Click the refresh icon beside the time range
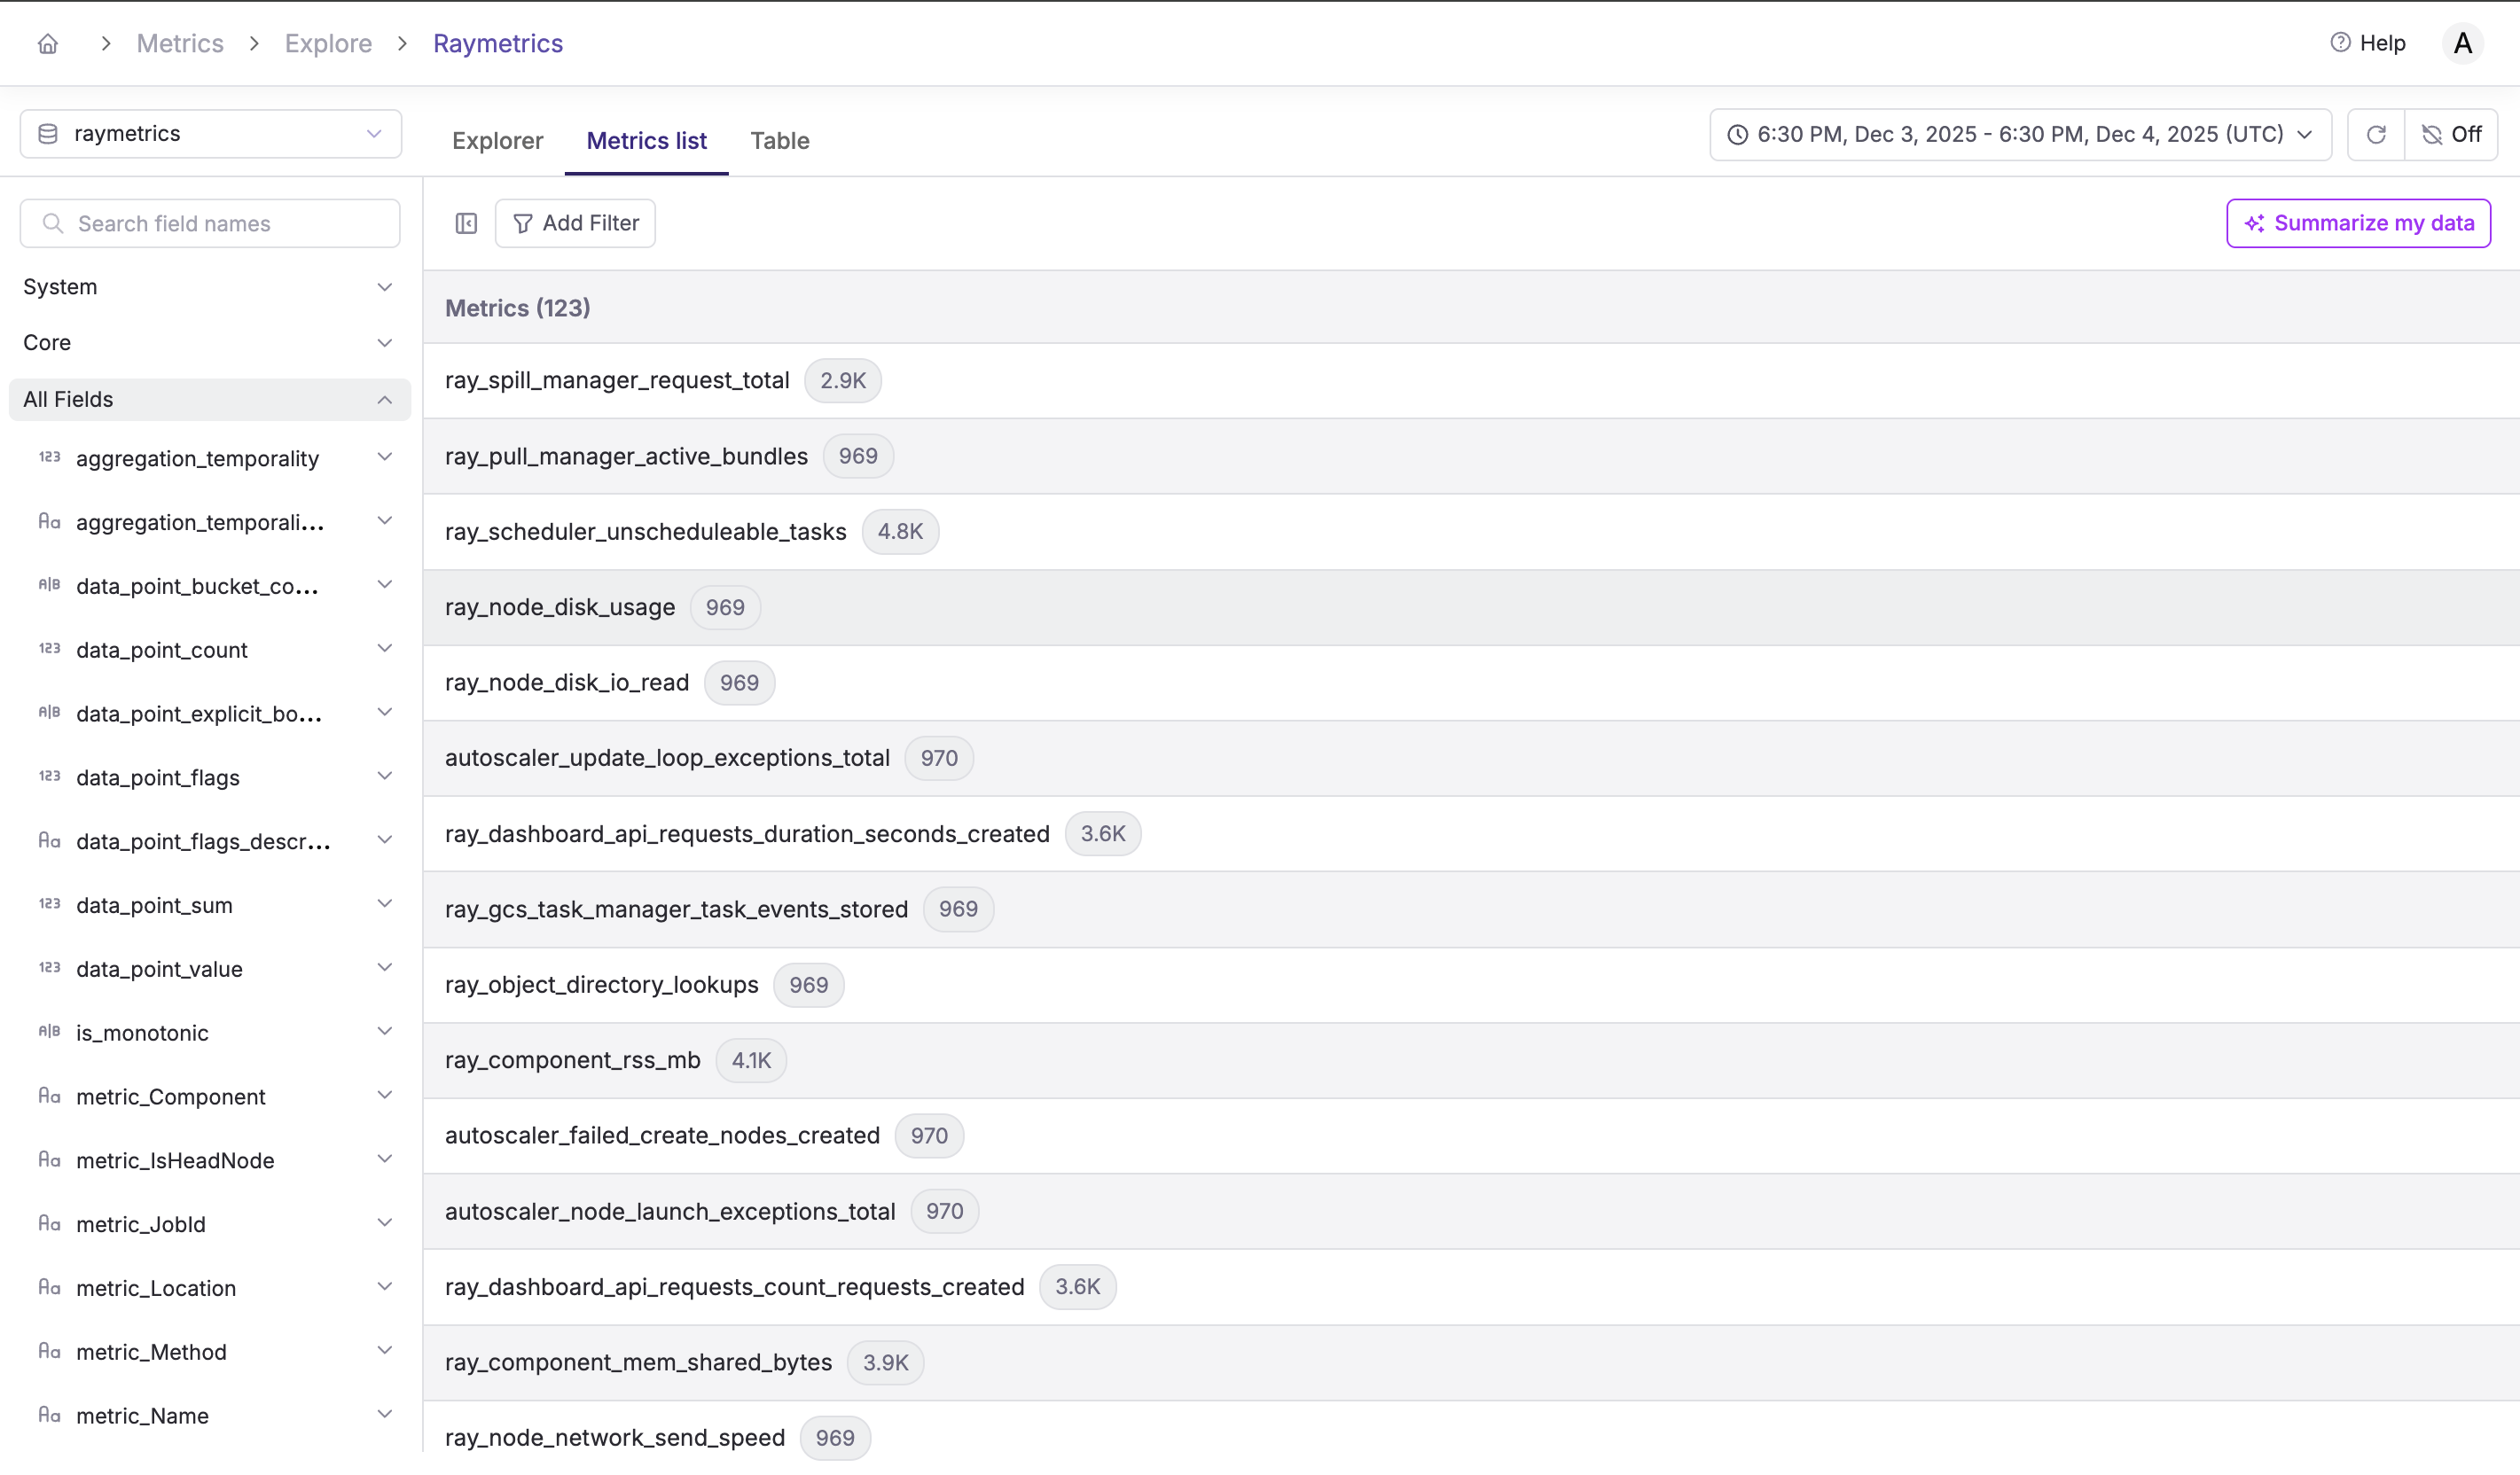 click(x=2377, y=134)
